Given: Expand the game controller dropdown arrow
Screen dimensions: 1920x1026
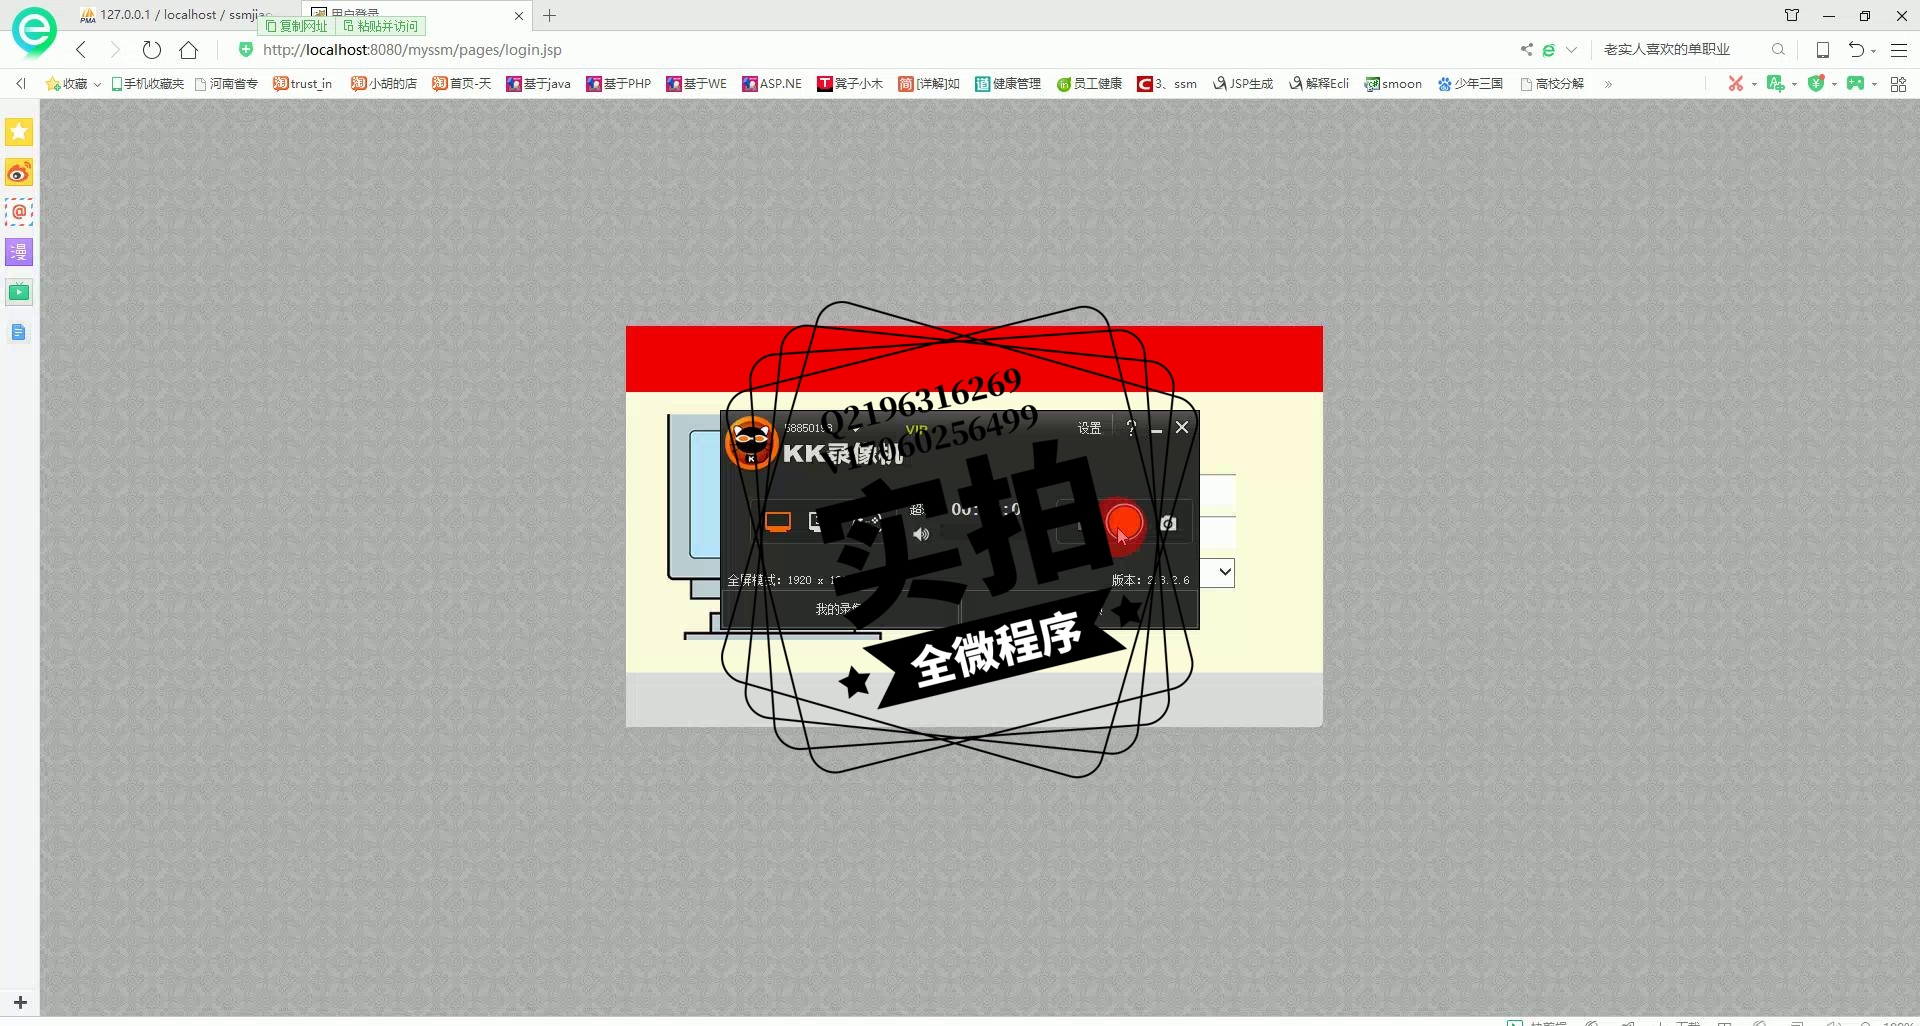Looking at the screenshot, I should [x=1874, y=84].
